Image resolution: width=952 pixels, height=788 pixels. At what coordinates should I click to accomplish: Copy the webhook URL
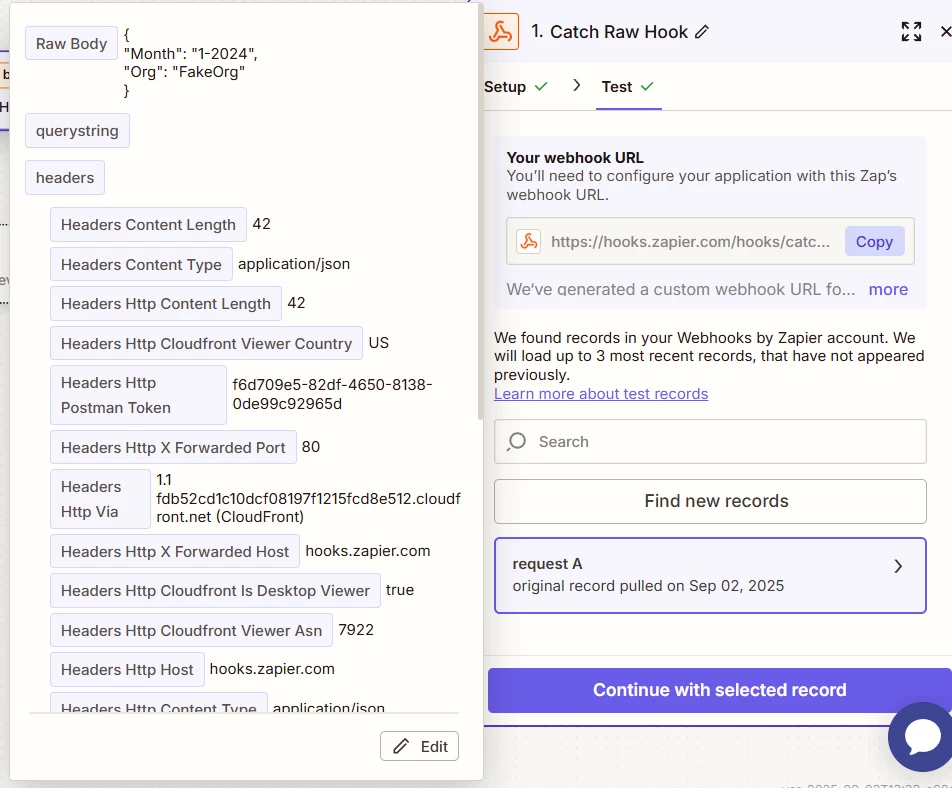874,242
